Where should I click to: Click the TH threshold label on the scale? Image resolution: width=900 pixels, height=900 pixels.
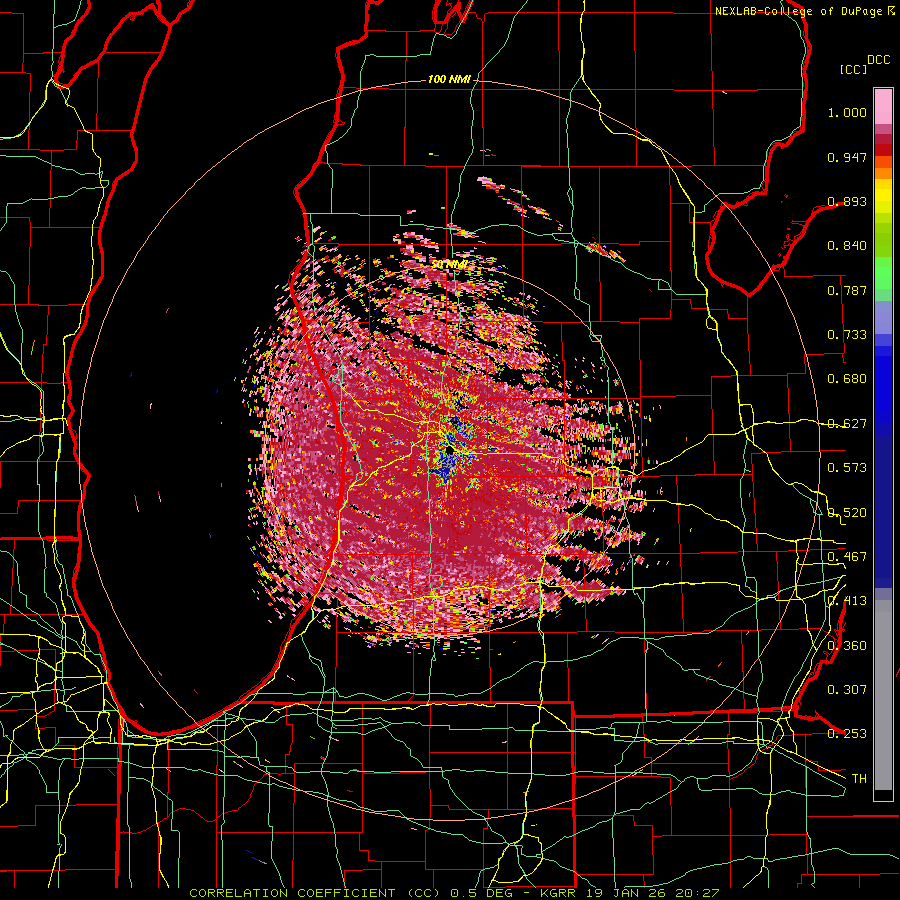tap(859, 779)
